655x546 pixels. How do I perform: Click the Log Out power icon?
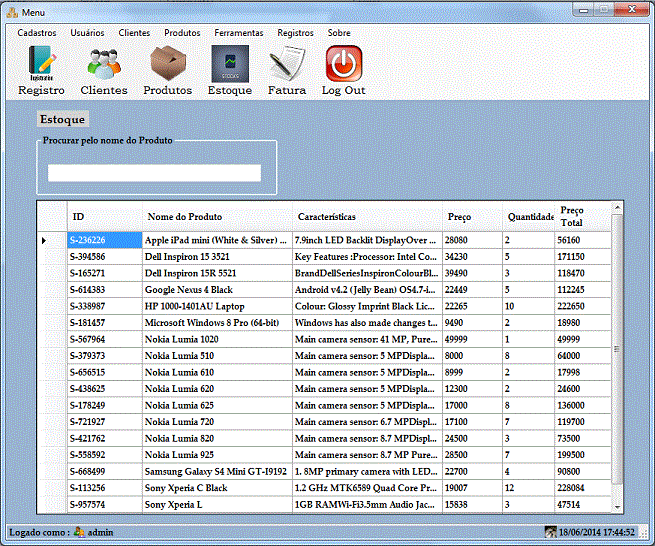(344, 64)
